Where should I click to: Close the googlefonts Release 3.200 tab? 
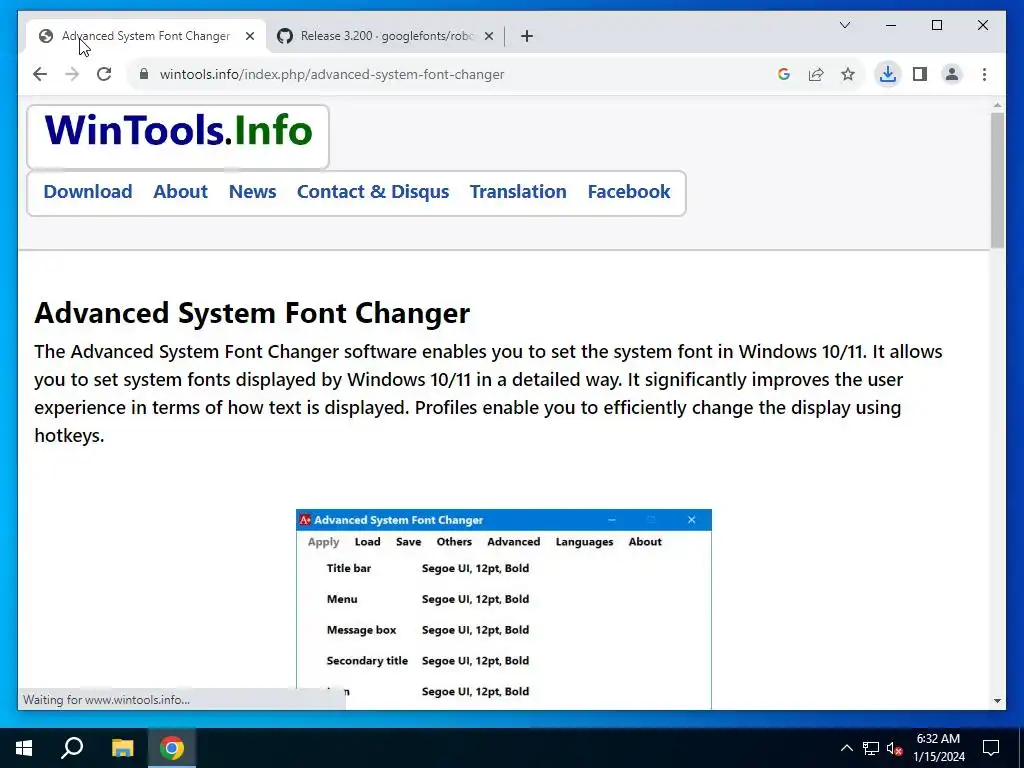coord(488,36)
